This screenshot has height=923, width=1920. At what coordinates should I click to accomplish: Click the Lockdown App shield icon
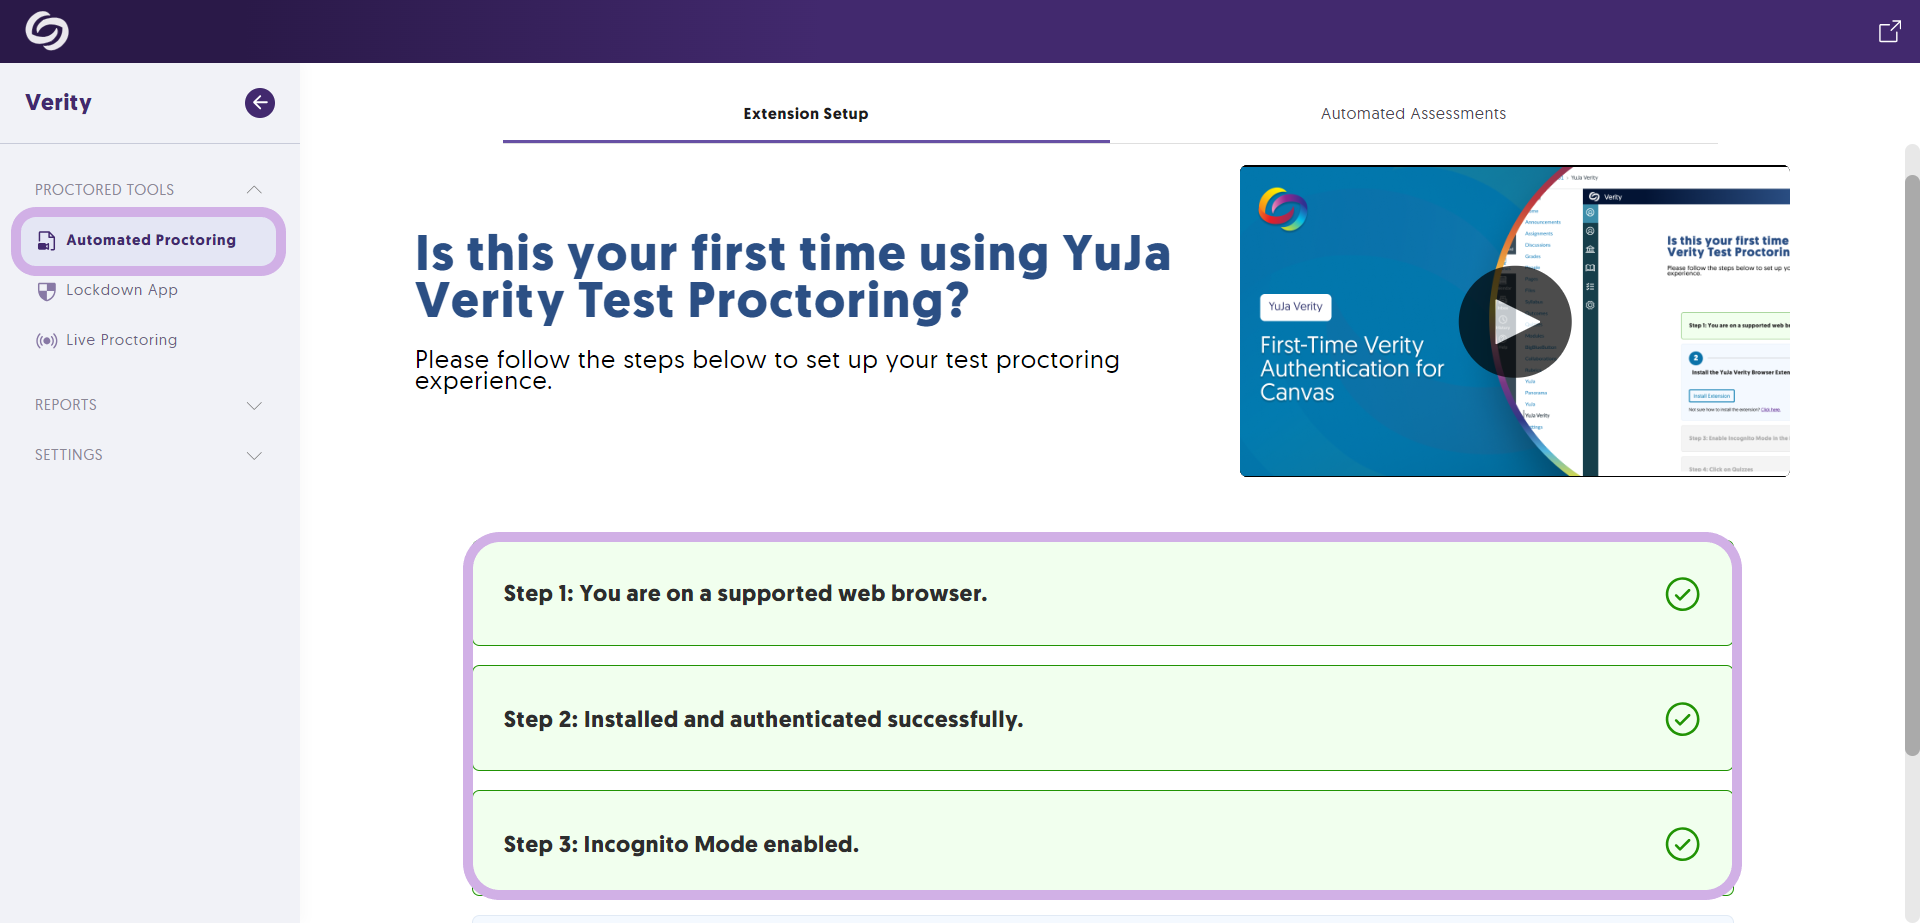pos(46,291)
